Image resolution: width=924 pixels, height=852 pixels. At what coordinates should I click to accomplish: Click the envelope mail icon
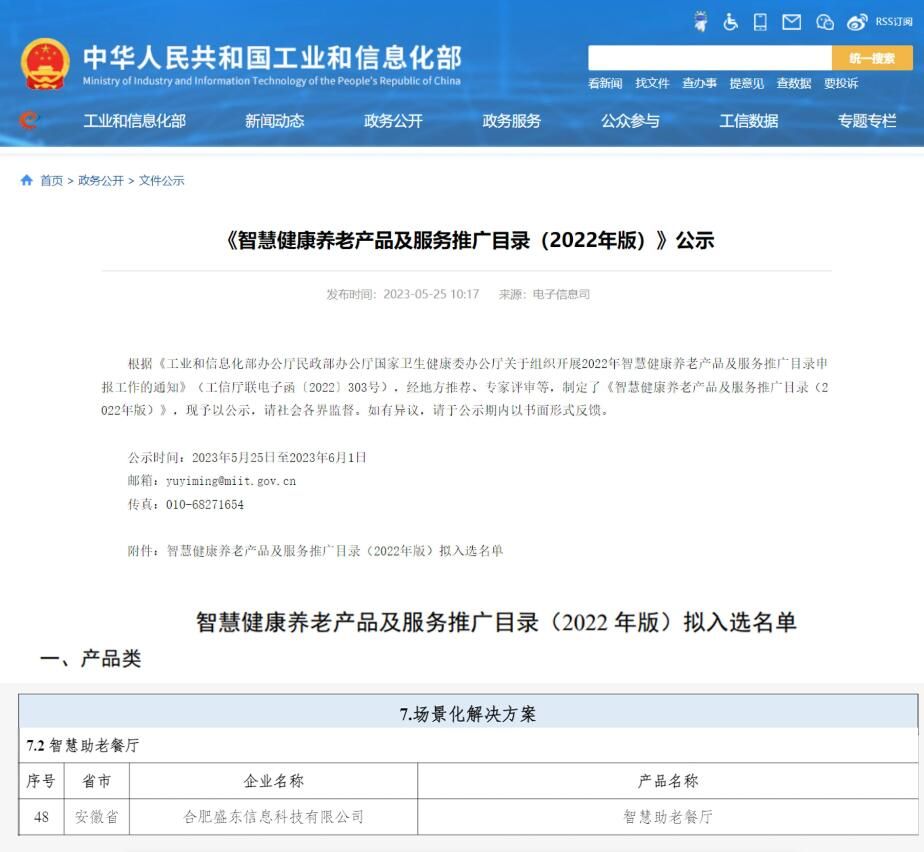[x=791, y=22]
